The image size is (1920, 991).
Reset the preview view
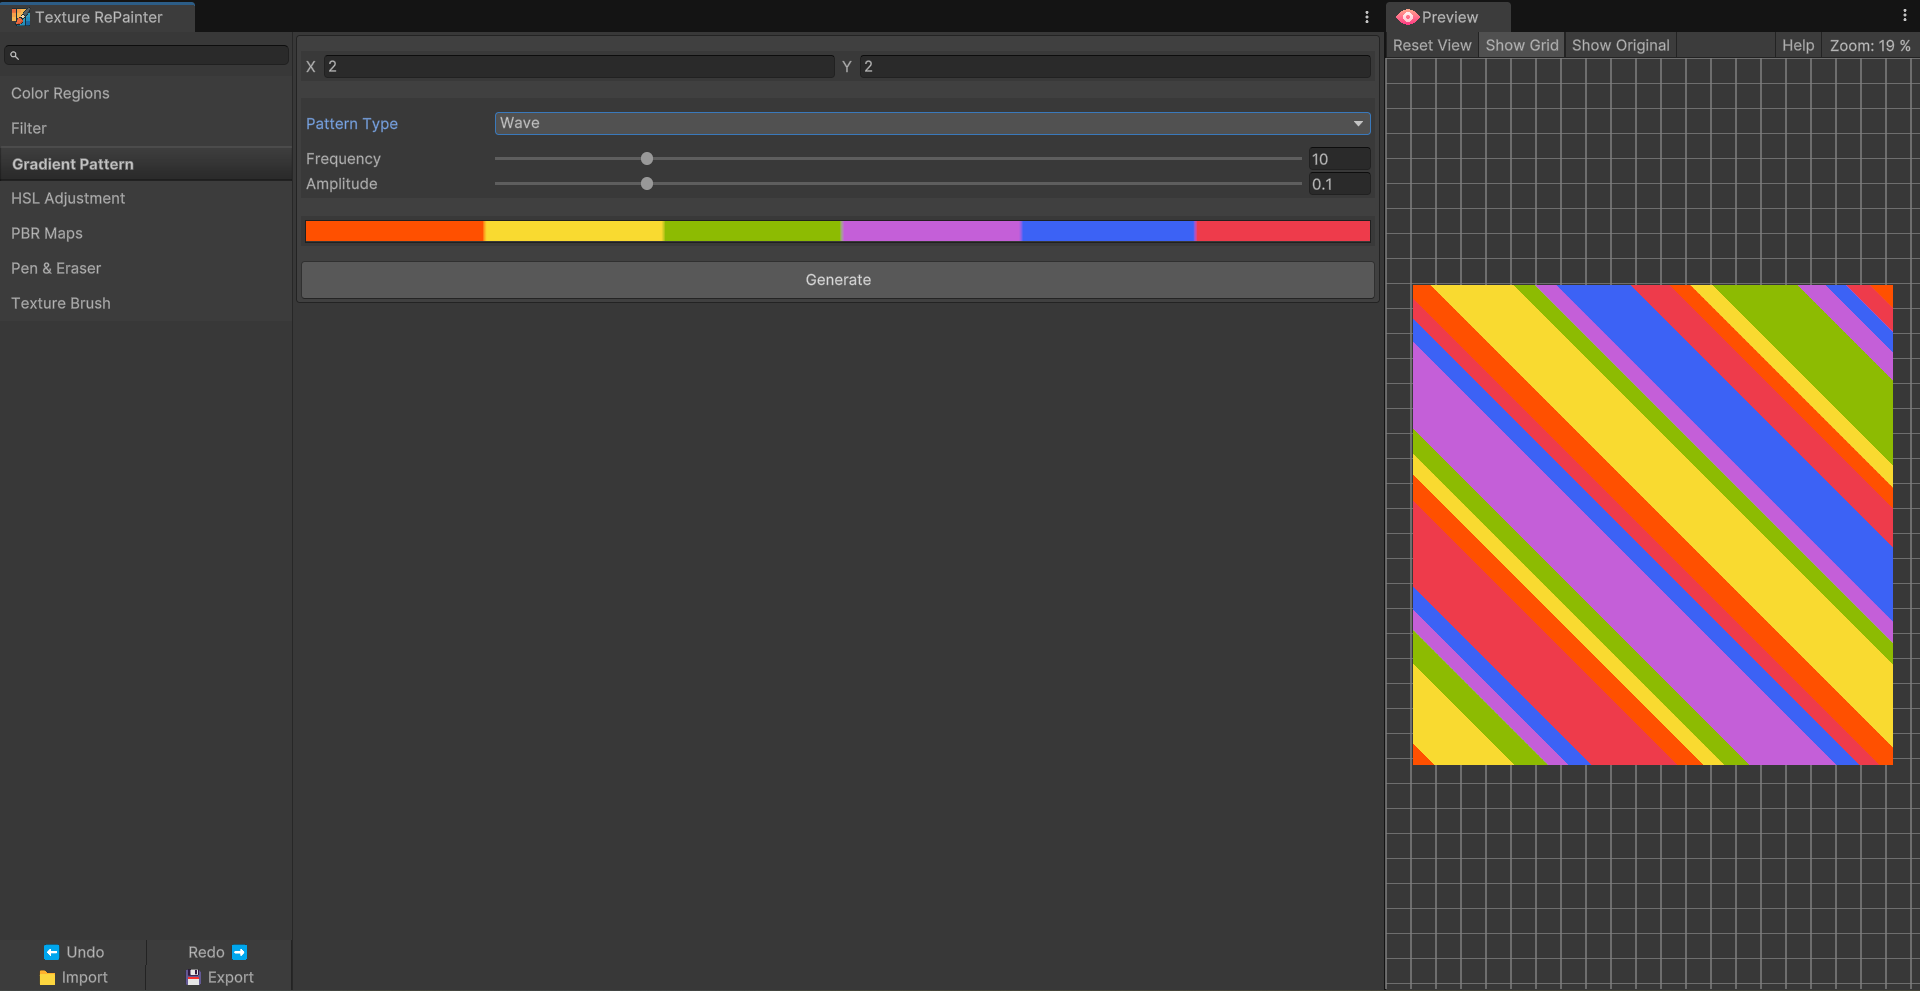pos(1432,45)
